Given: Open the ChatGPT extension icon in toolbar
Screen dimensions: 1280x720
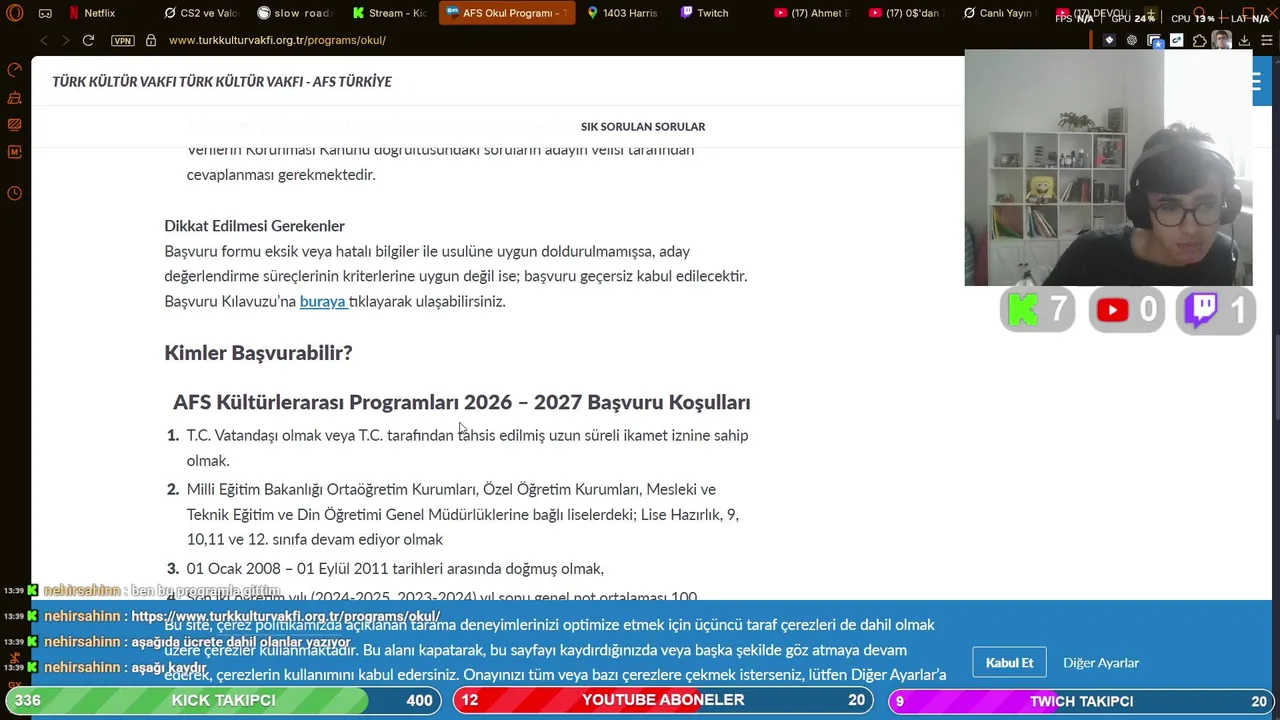Looking at the screenshot, I should click(x=1132, y=40).
